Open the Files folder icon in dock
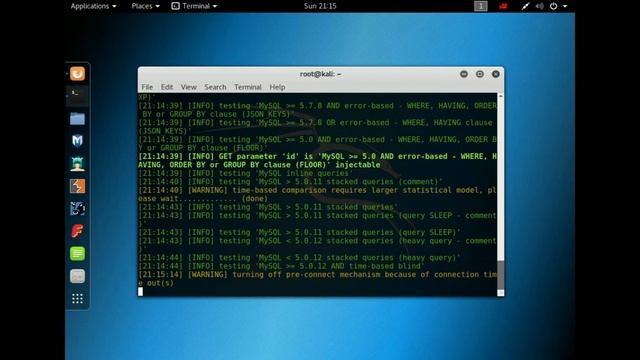640x360 pixels. point(78,119)
